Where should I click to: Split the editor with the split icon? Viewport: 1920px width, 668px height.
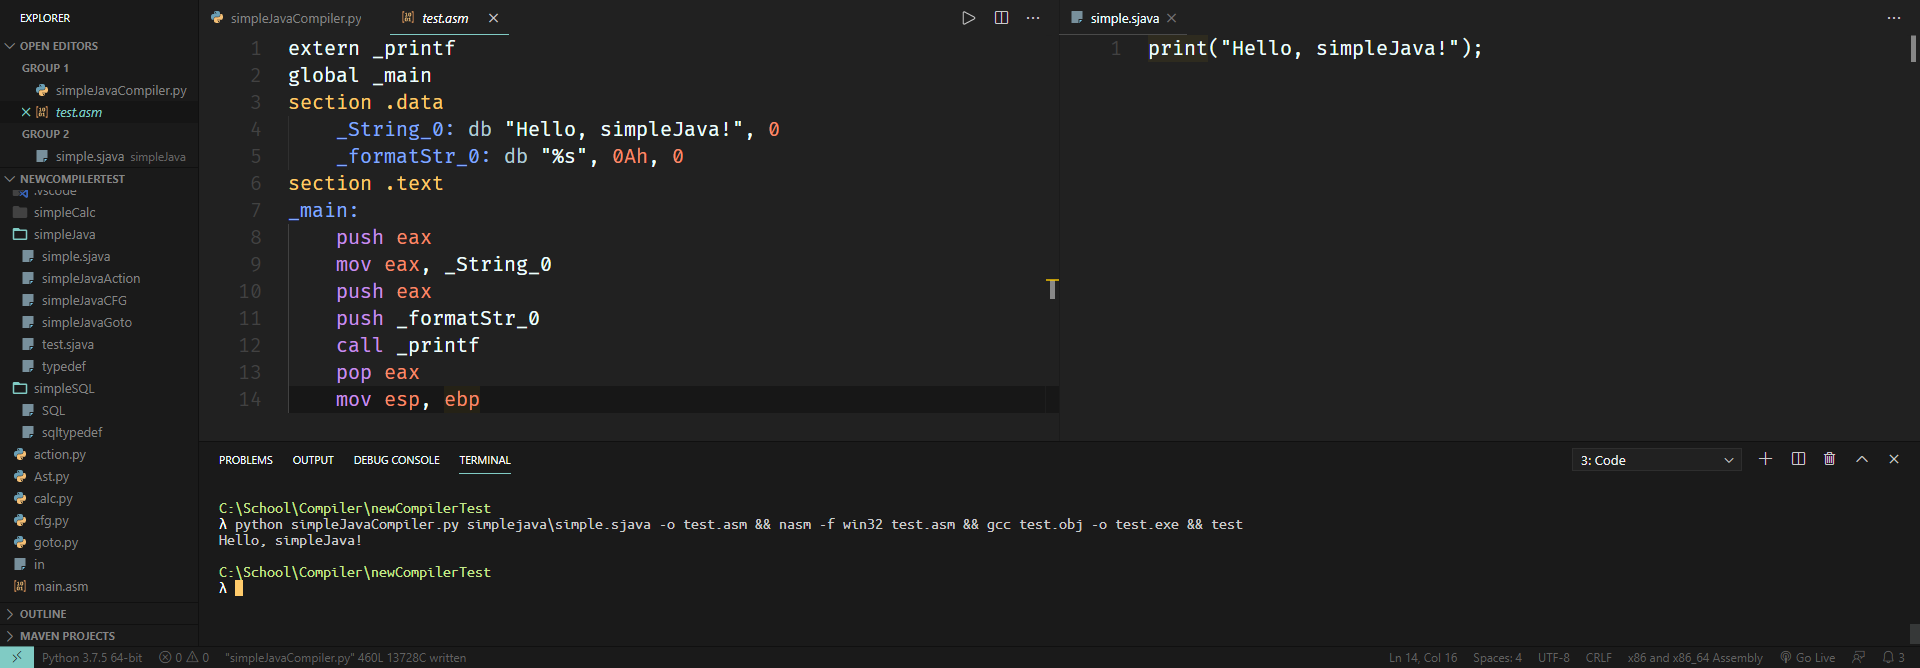(x=1001, y=18)
